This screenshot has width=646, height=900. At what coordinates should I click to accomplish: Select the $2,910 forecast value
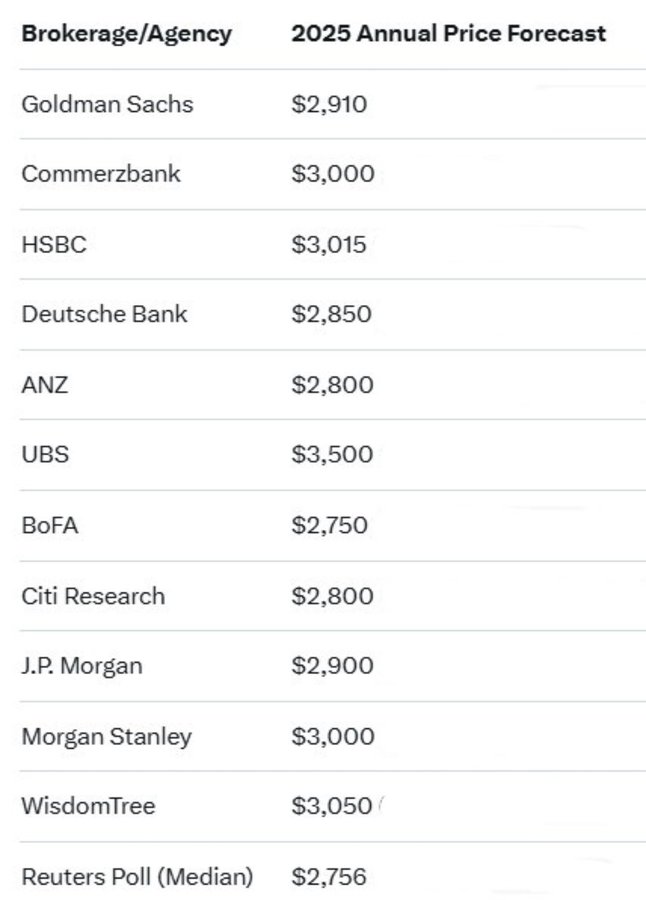tap(329, 104)
